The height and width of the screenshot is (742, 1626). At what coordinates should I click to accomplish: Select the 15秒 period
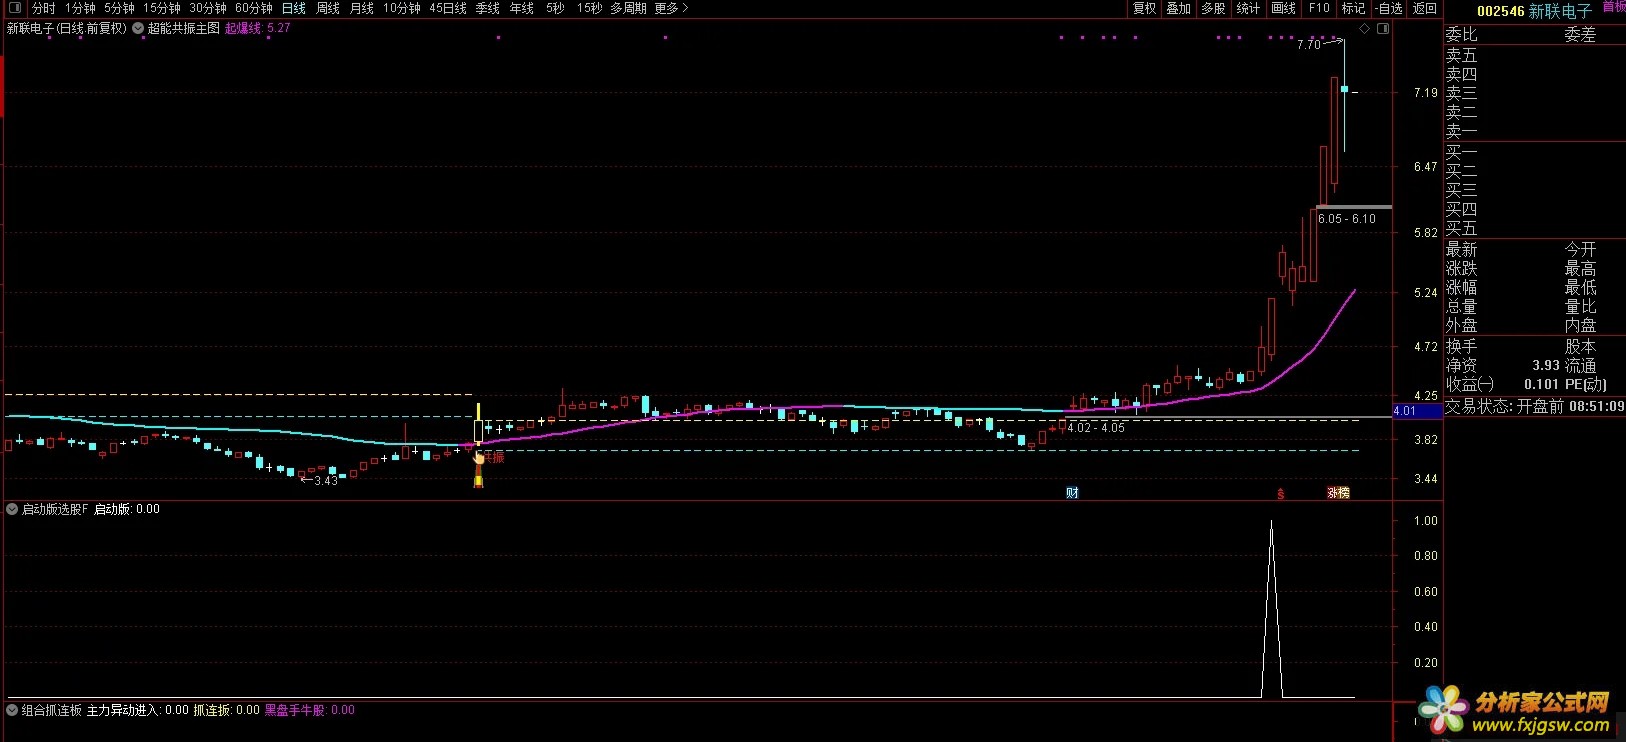(x=589, y=8)
